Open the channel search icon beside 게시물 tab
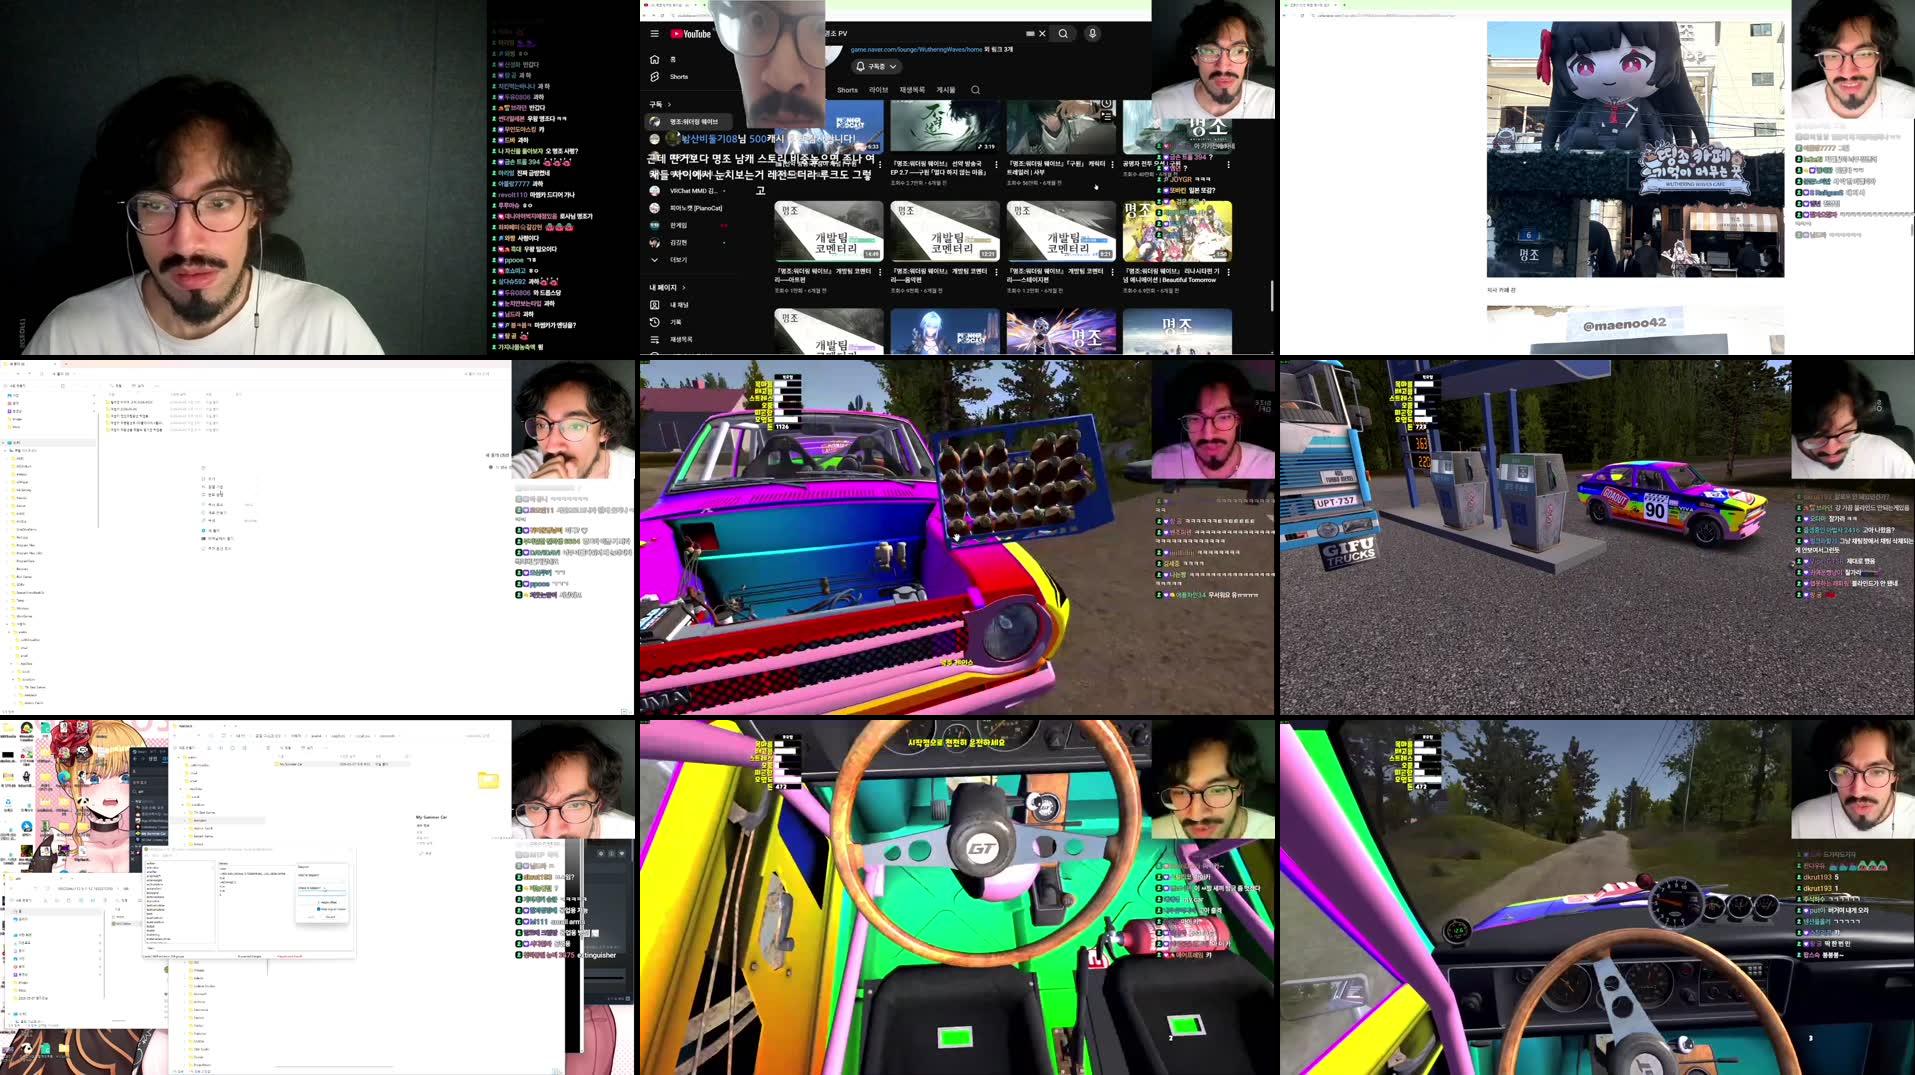This screenshot has height=1075, width=1915. point(975,90)
